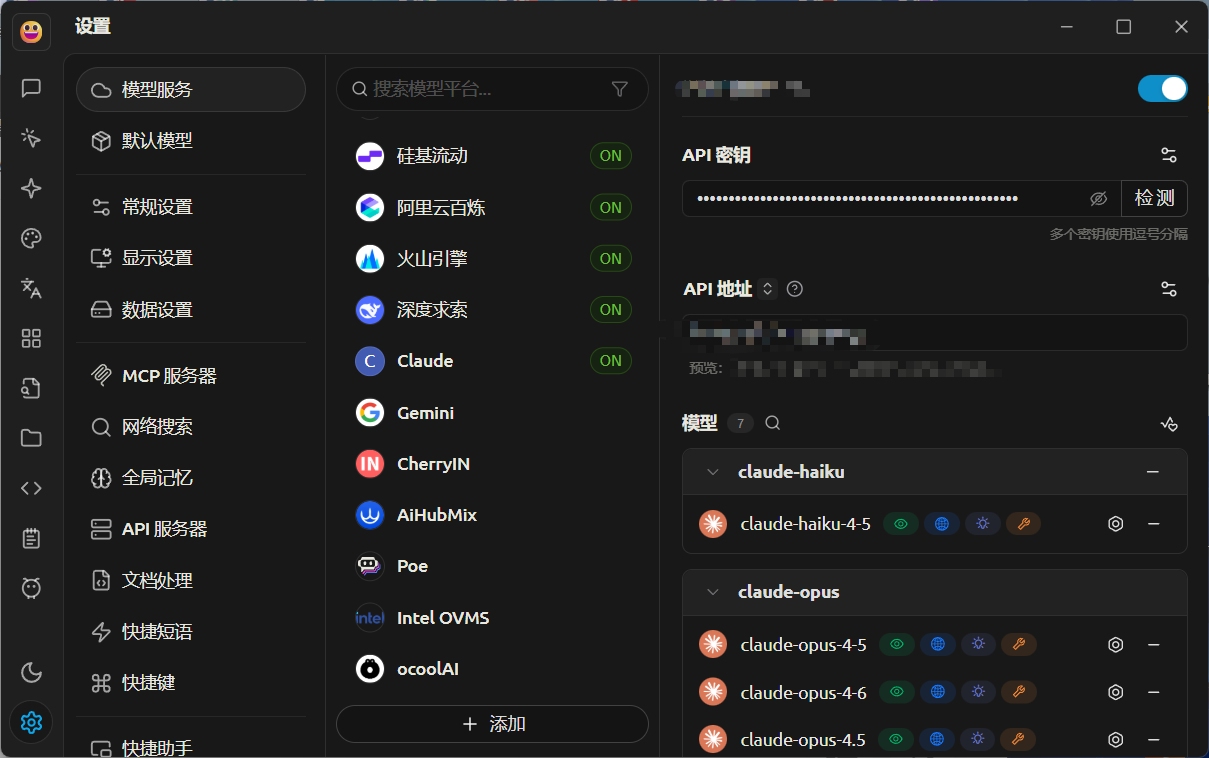Click the search icon next to 模型
Viewport: 1209px width, 758px height.
772,423
